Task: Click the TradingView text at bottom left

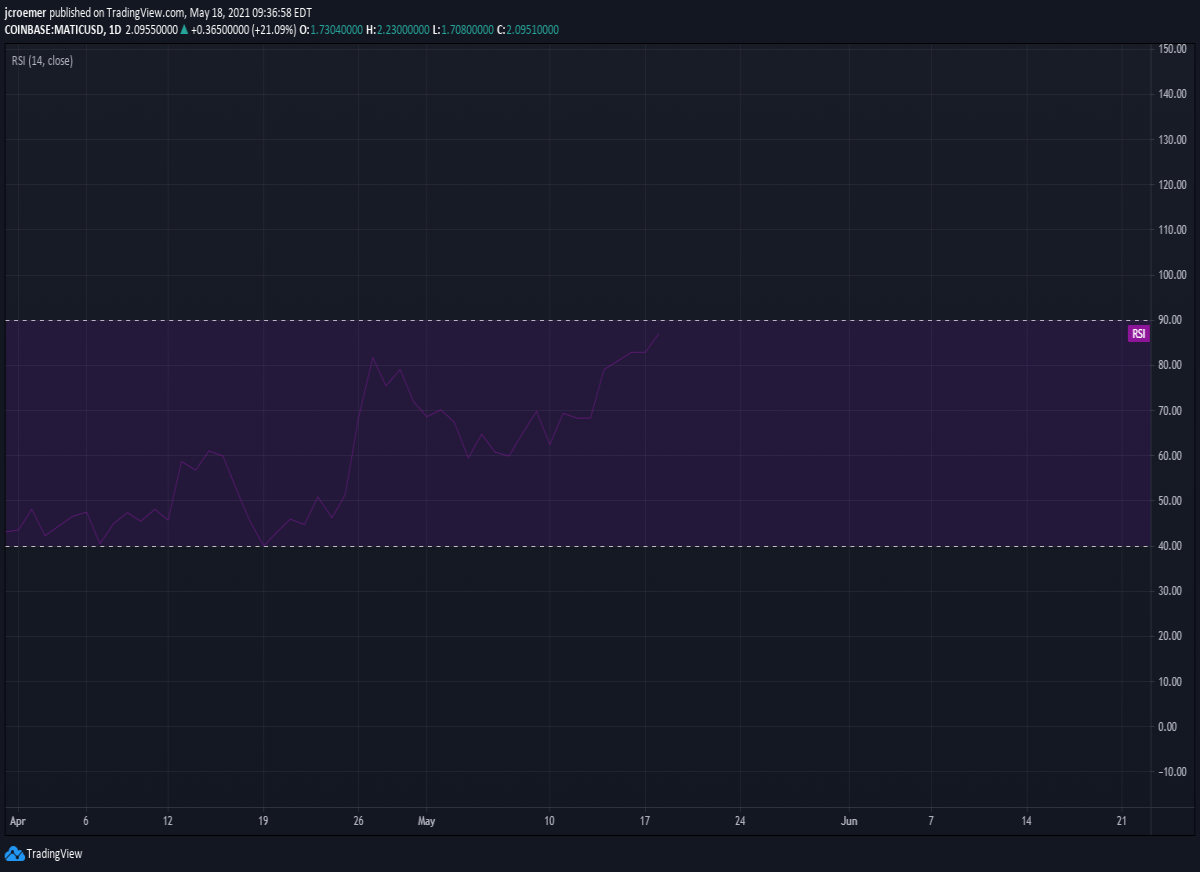Action: point(54,854)
